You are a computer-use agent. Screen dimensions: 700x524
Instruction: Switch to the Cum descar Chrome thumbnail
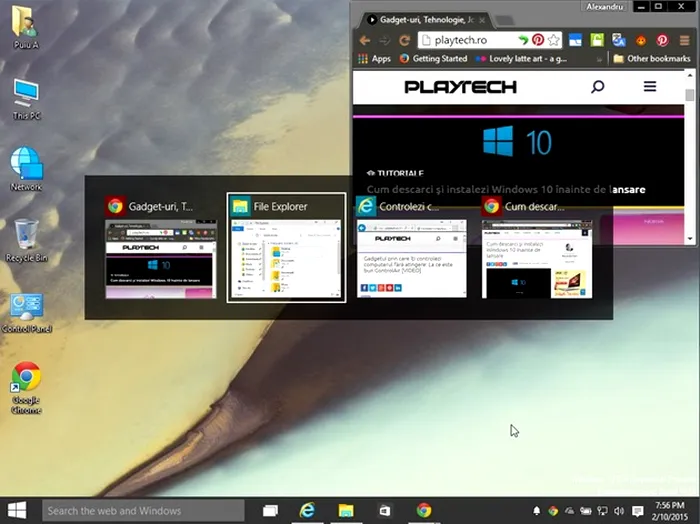click(537, 248)
